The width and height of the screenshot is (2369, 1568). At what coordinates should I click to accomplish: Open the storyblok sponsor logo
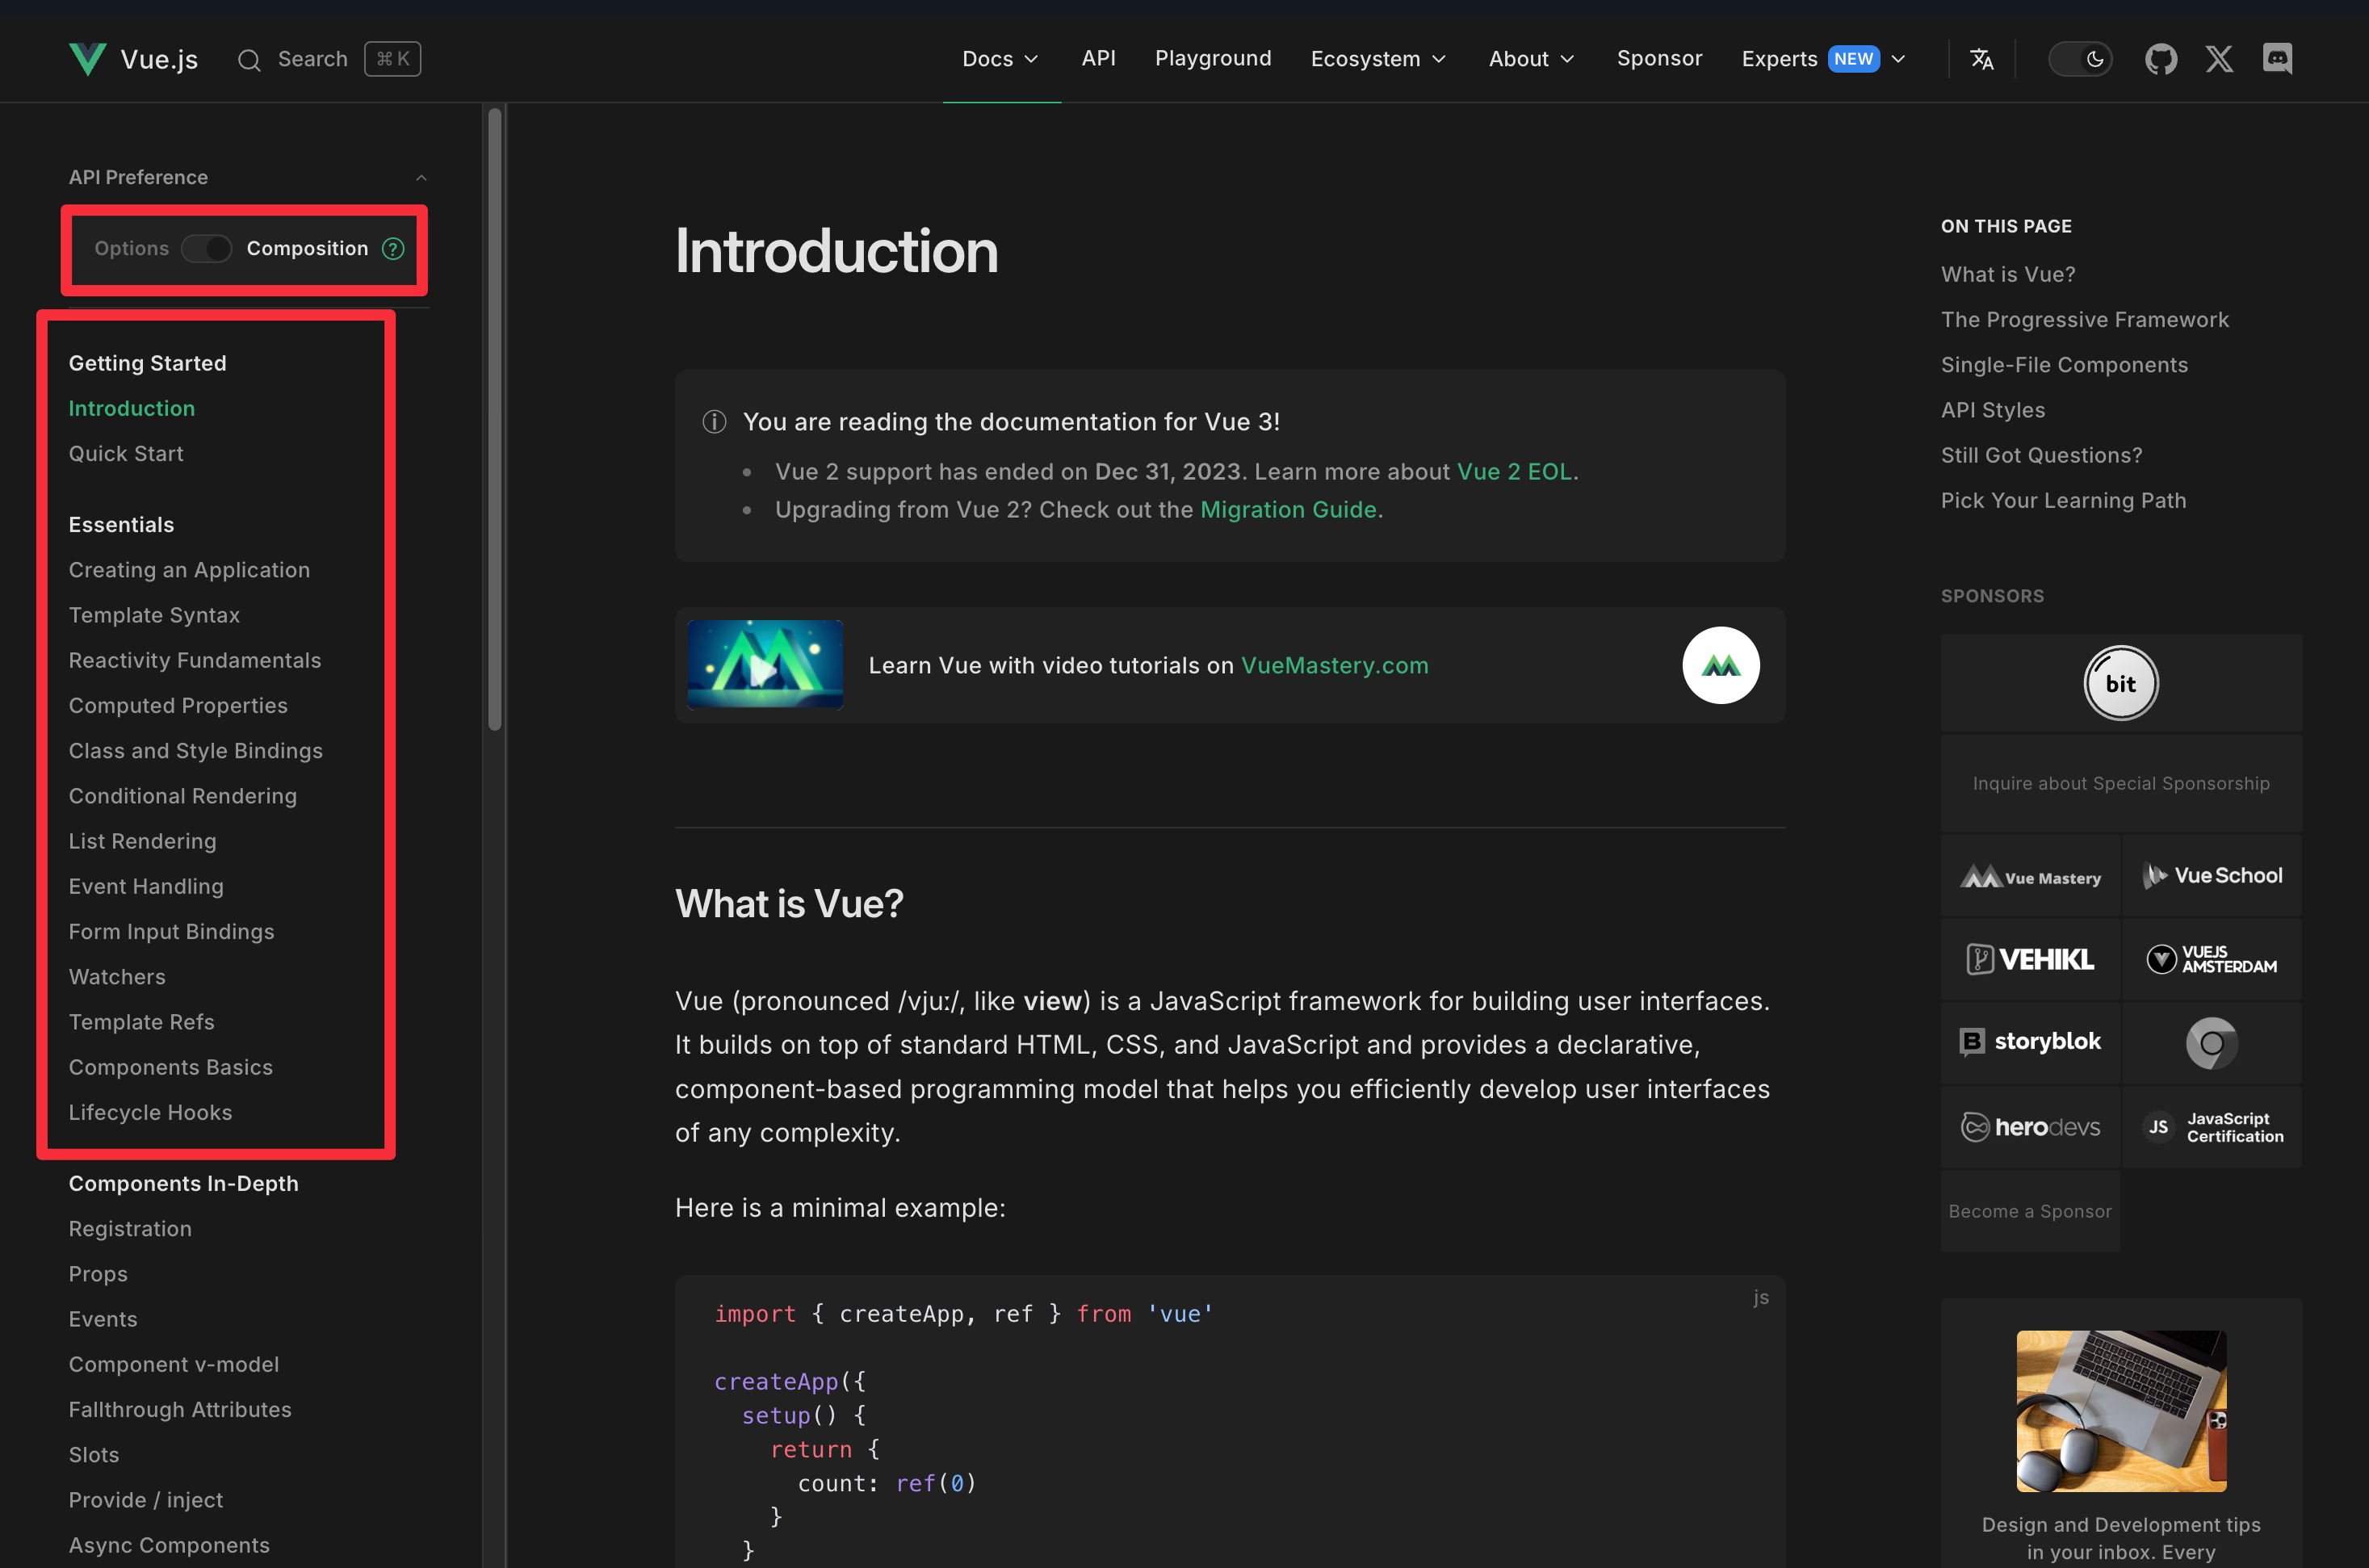(2030, 1042)
